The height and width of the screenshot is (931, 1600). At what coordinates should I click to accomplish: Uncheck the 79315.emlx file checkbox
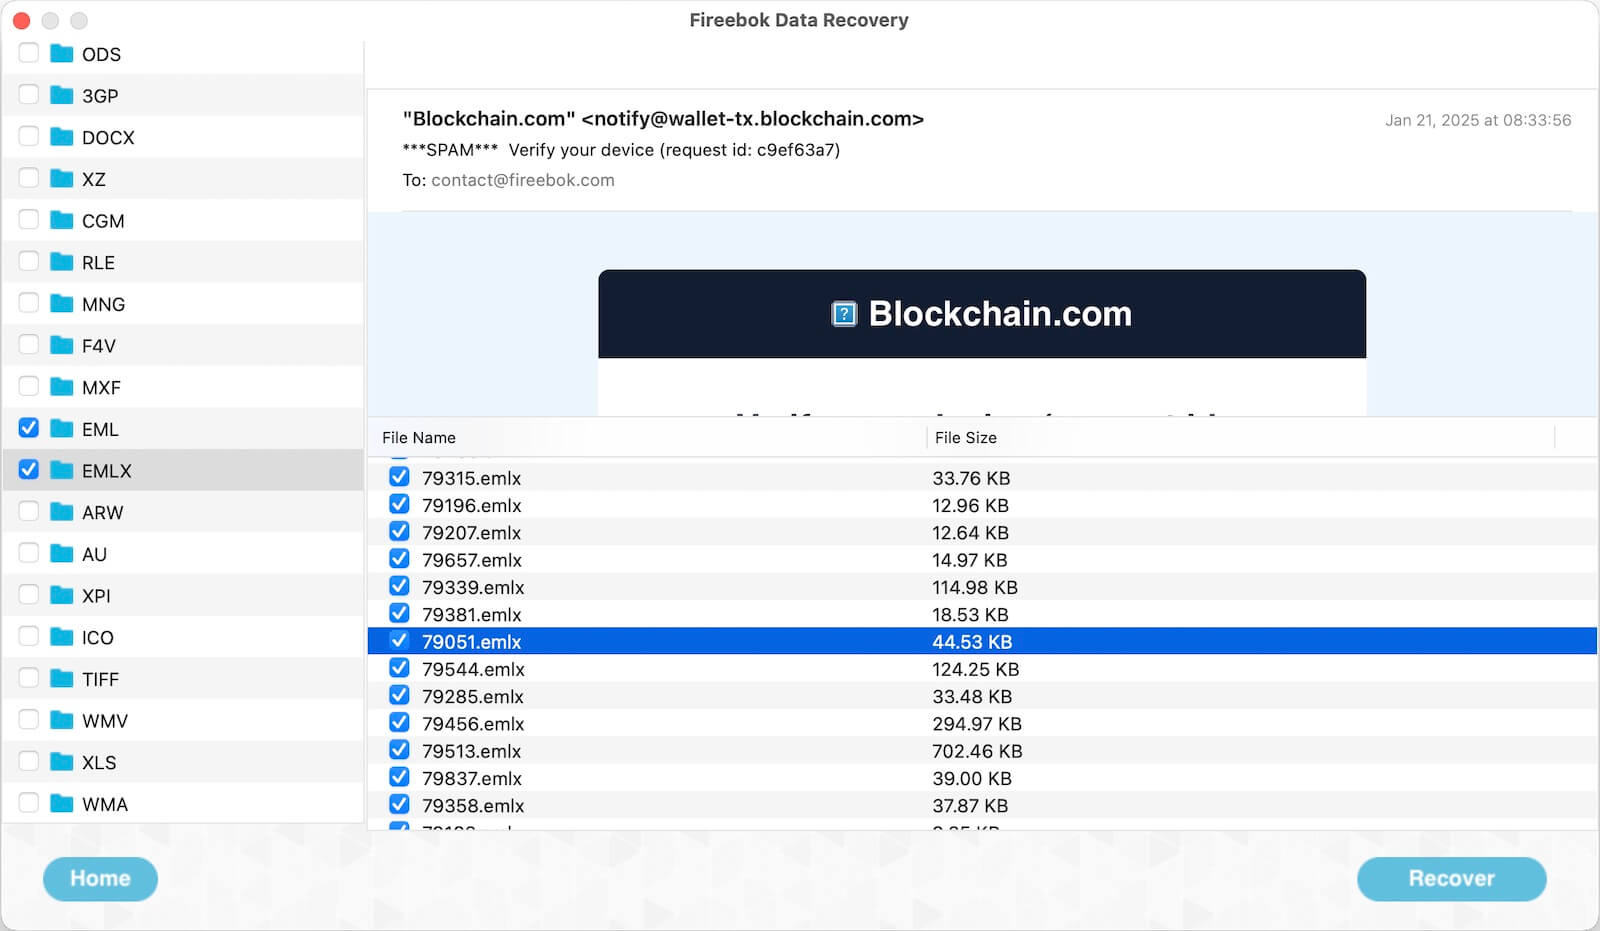tap(399, 477)
